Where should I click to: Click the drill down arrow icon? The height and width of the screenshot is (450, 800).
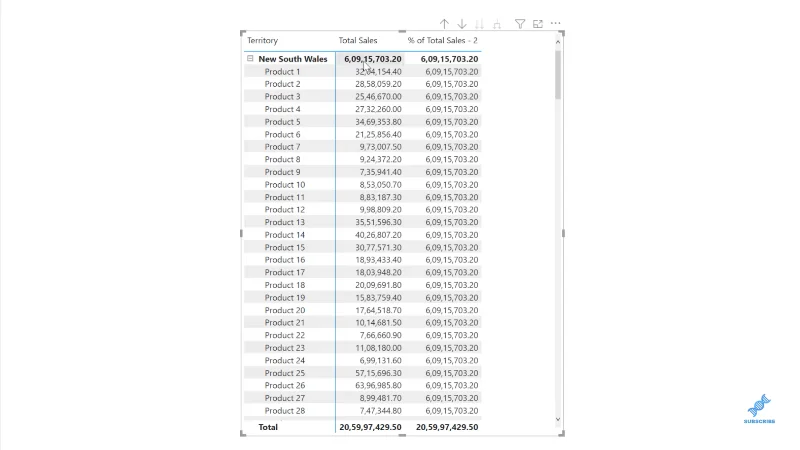coord(462,24)
